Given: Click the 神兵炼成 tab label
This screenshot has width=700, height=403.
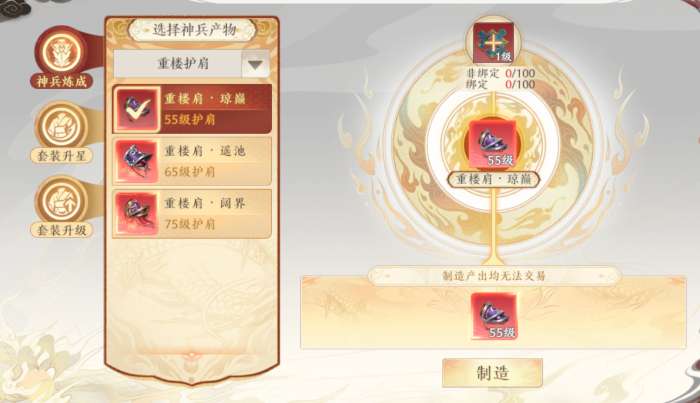Looking at the screenshot, I should point(62,82).
